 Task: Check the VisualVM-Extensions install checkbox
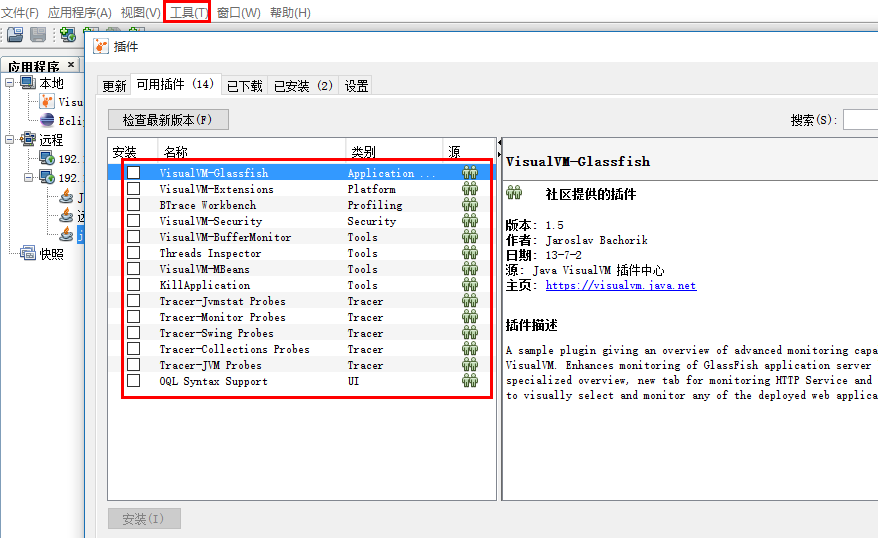133,189
